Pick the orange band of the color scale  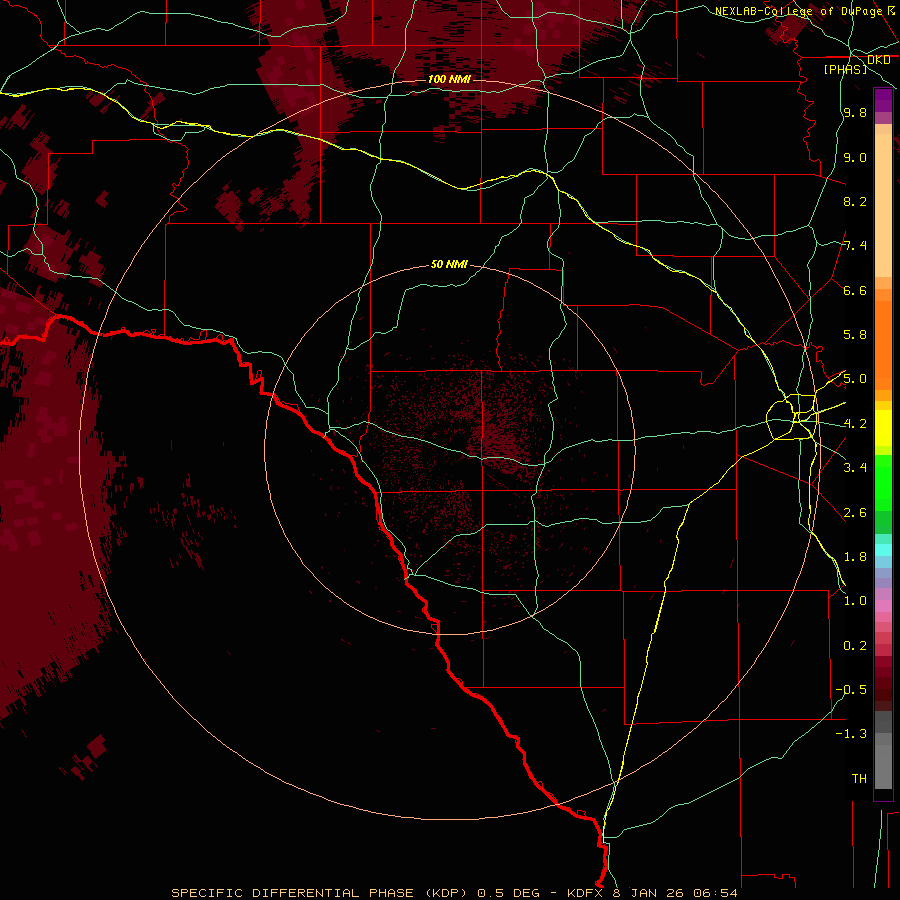pyautogui.click(x=883, y=344)
